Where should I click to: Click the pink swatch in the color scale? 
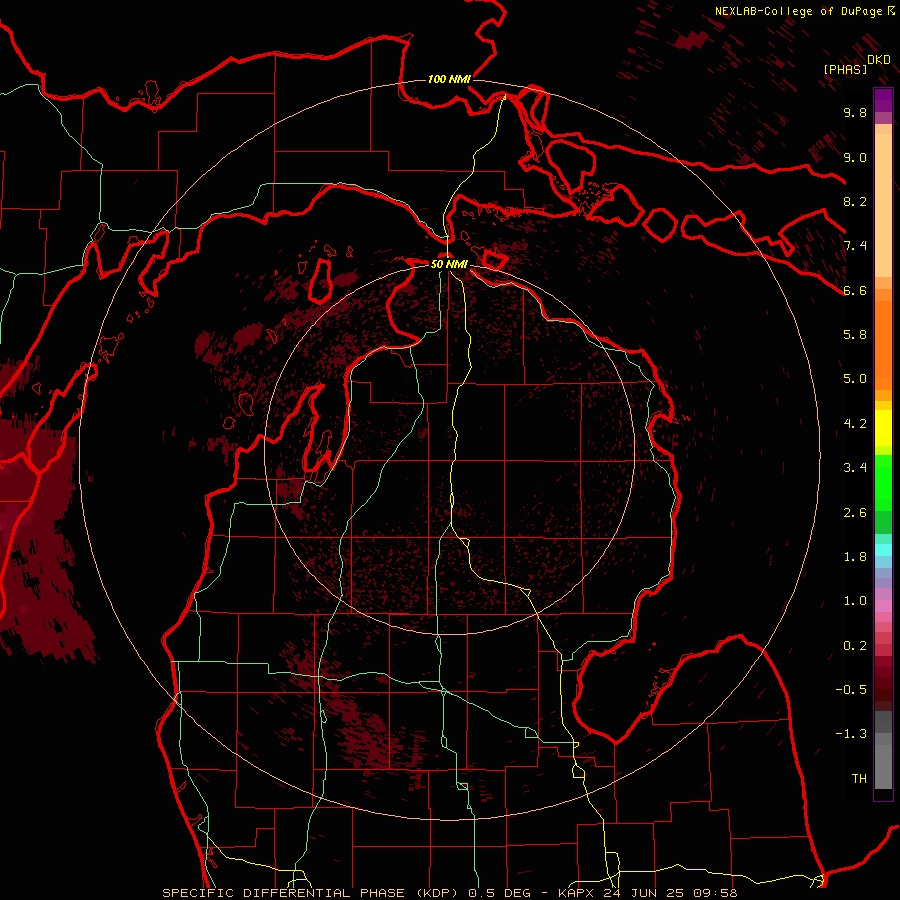(883, 606)
